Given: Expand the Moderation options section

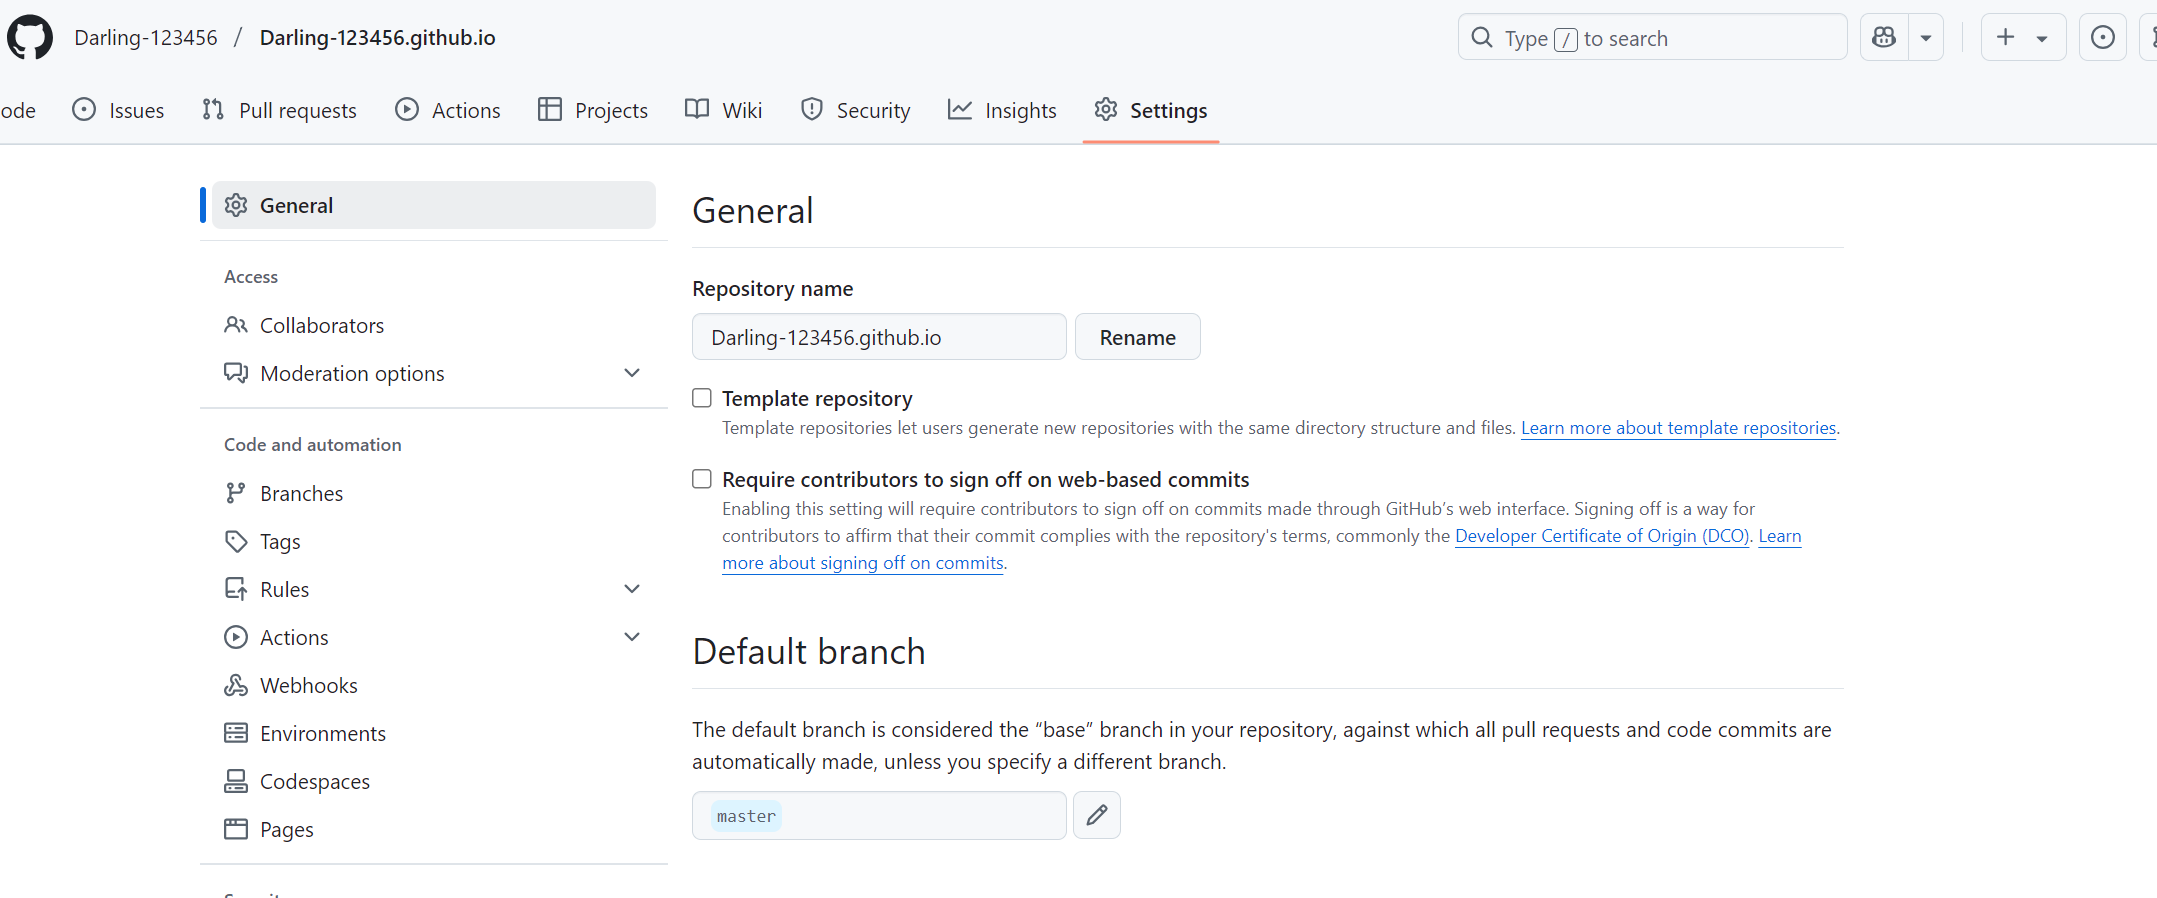Looking at the screenshot, I should coord(631,373).
